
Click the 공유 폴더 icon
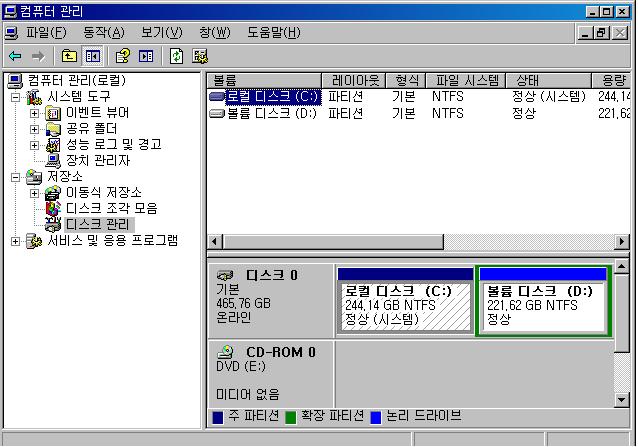(x=53, y=129)
